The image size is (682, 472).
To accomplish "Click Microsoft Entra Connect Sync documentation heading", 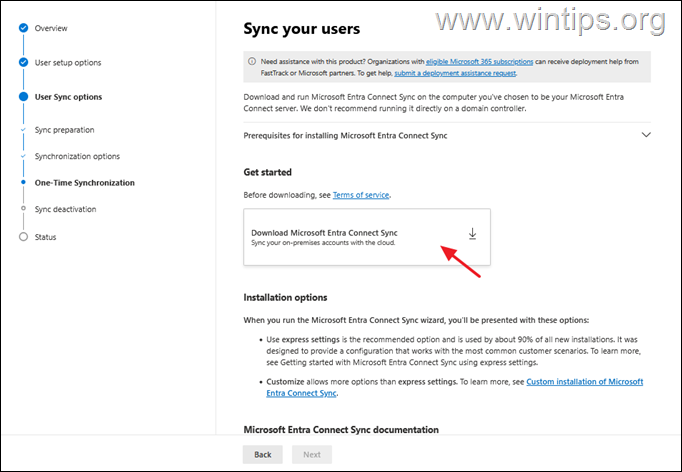I will [341, 430].
